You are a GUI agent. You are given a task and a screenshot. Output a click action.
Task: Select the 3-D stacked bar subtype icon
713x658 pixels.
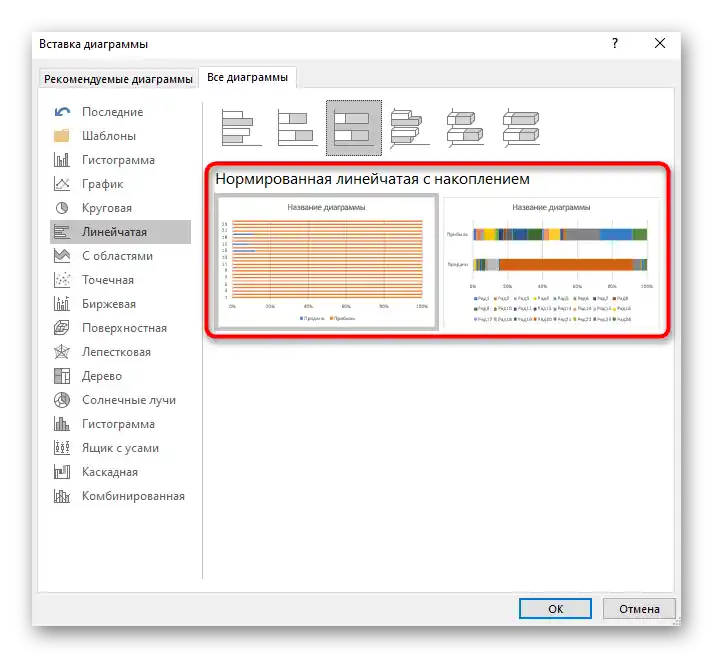coord(465,128)
